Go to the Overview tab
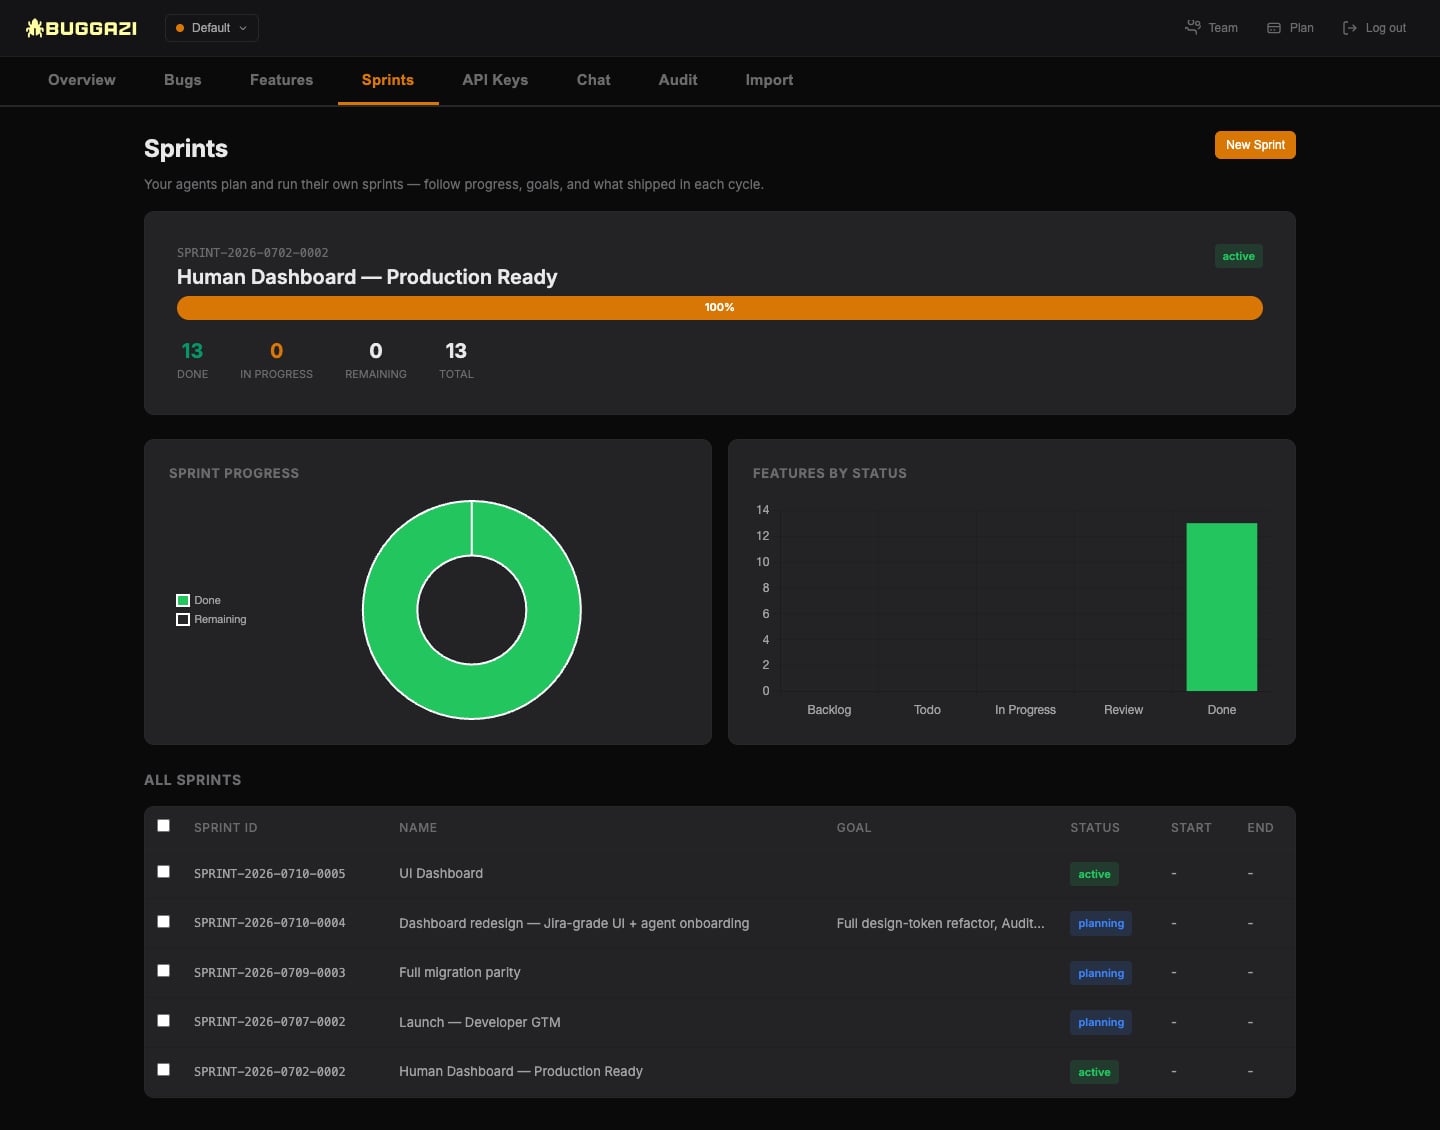This screenshot has width=1440, height=1130. 82,80
